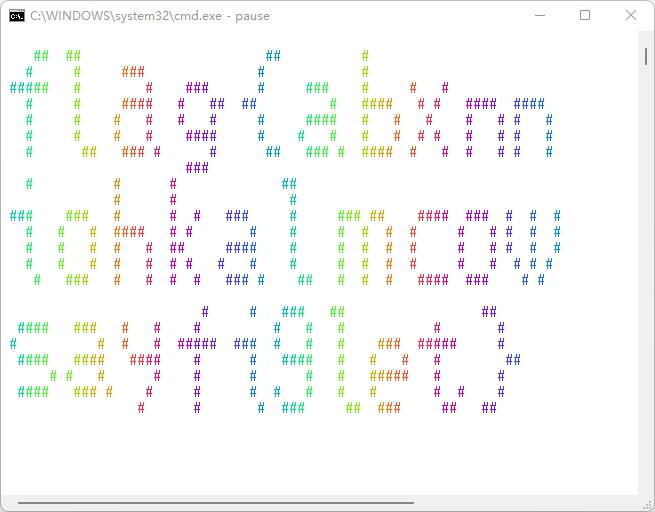Click the resize grip in window corner
The image size is (655, 512).
646,503
